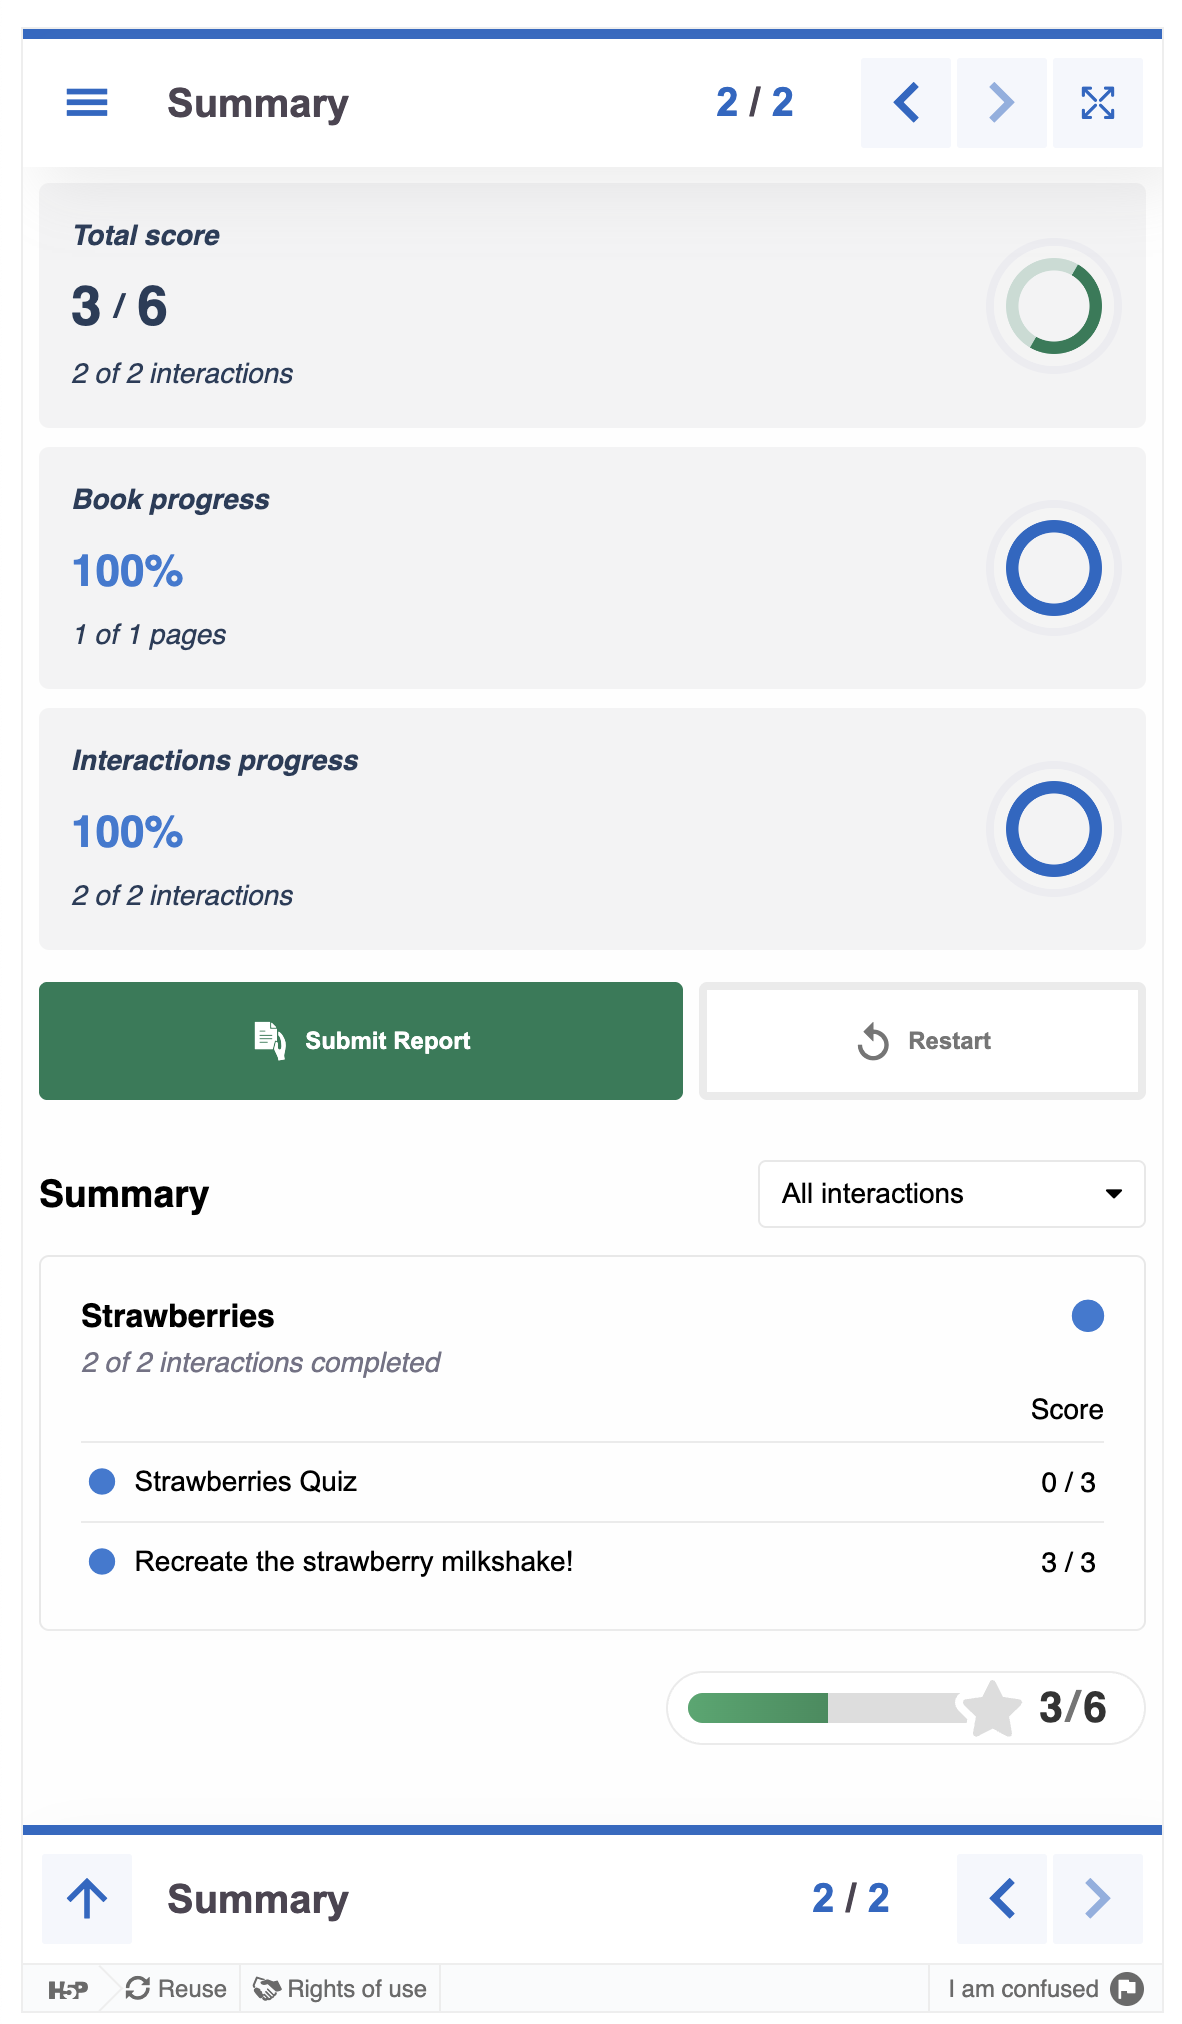View Rights of use information
This screenshot has width=1182, height=2024.
point(341,1989)
